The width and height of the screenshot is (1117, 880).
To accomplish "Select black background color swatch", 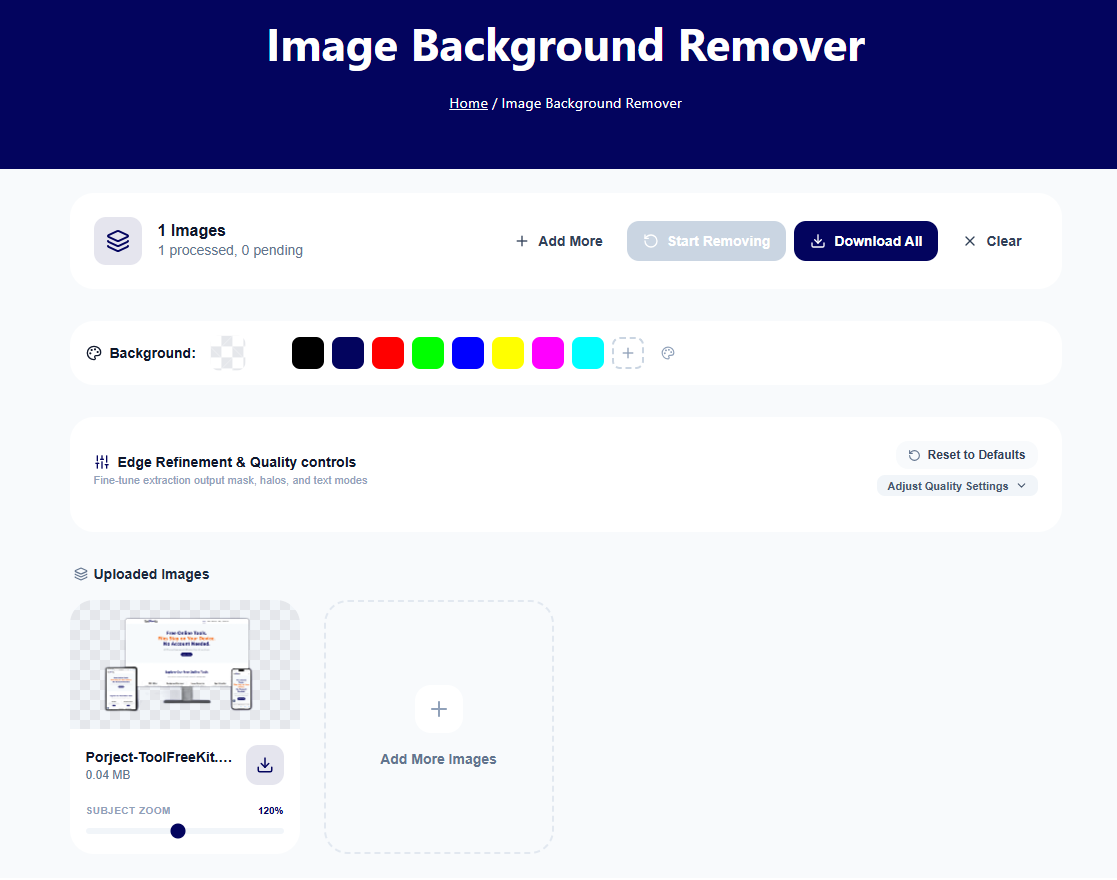I will click(308, 353).
